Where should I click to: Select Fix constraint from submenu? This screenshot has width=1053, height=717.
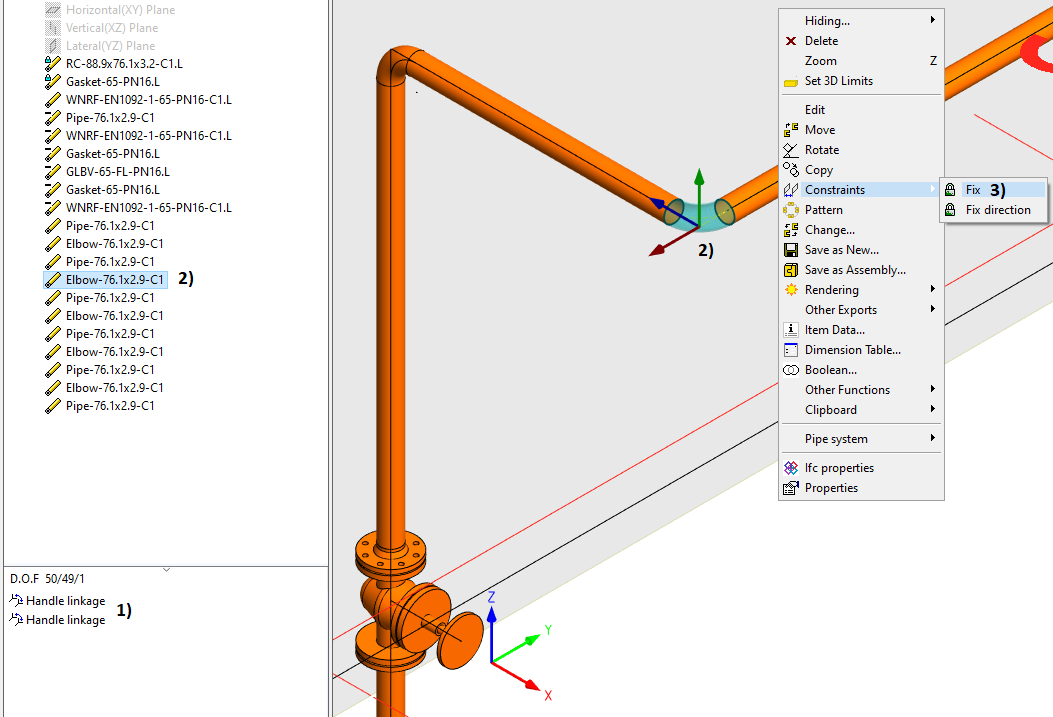(x=973, y=190)
